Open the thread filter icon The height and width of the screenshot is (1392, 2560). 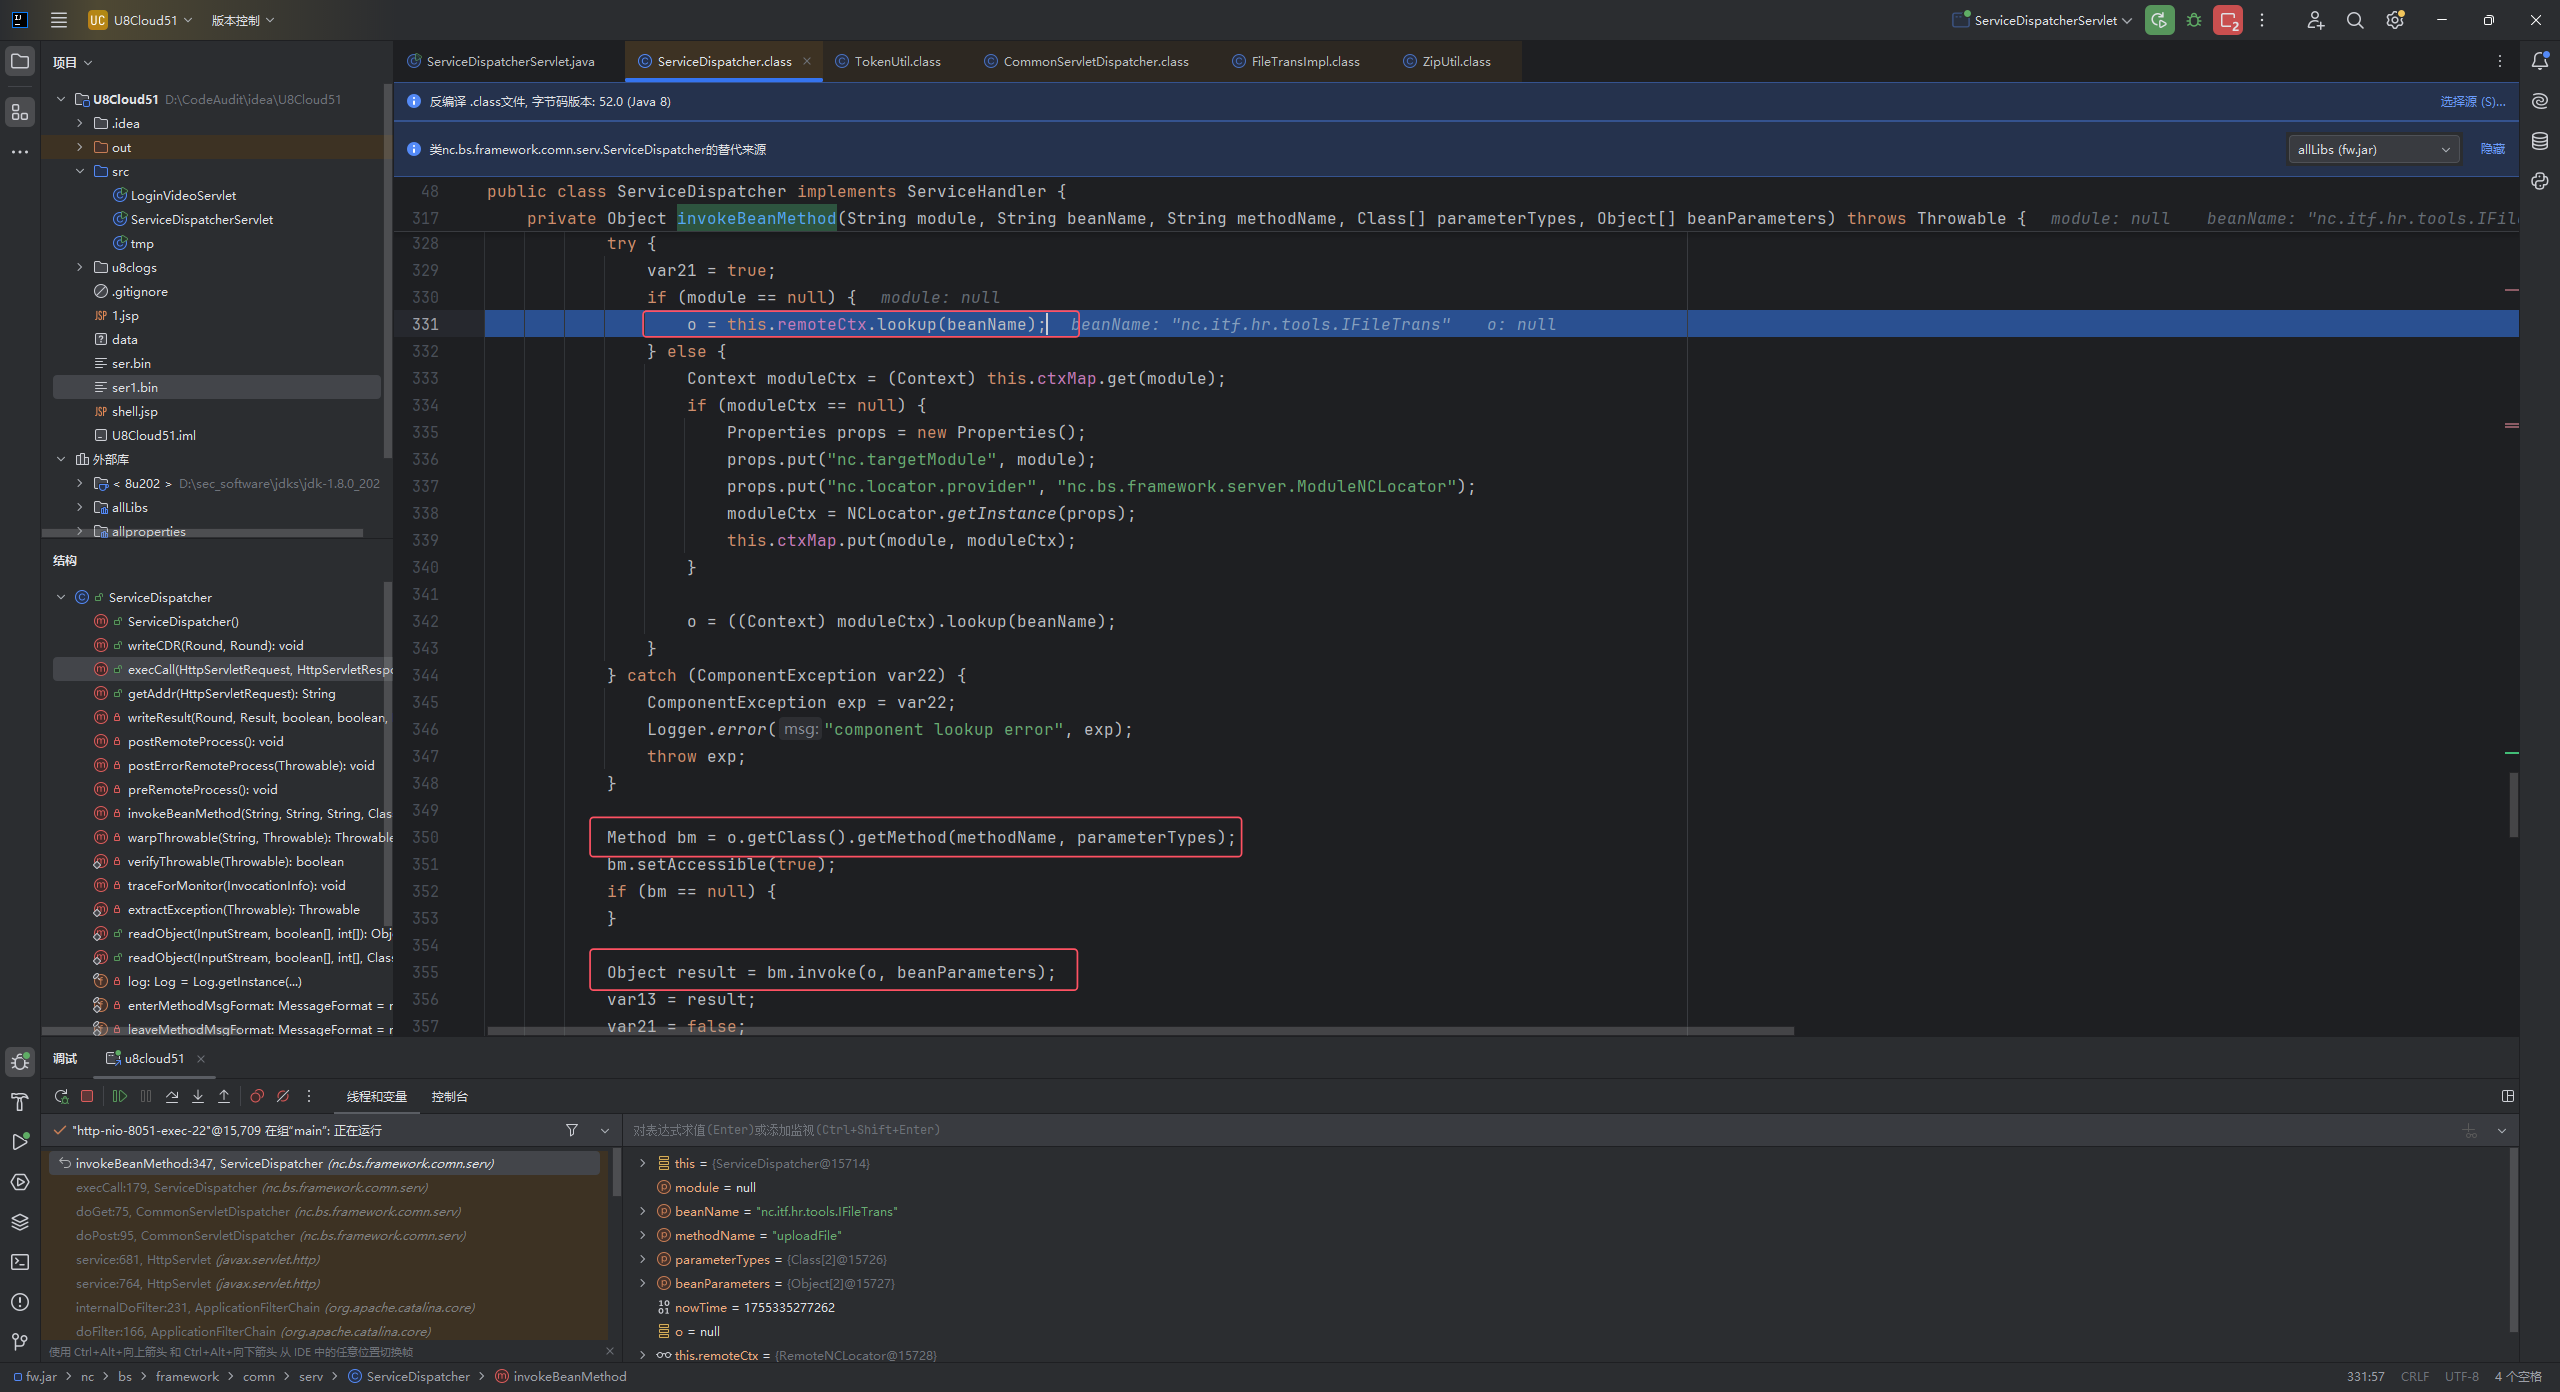pos(572,1130)
